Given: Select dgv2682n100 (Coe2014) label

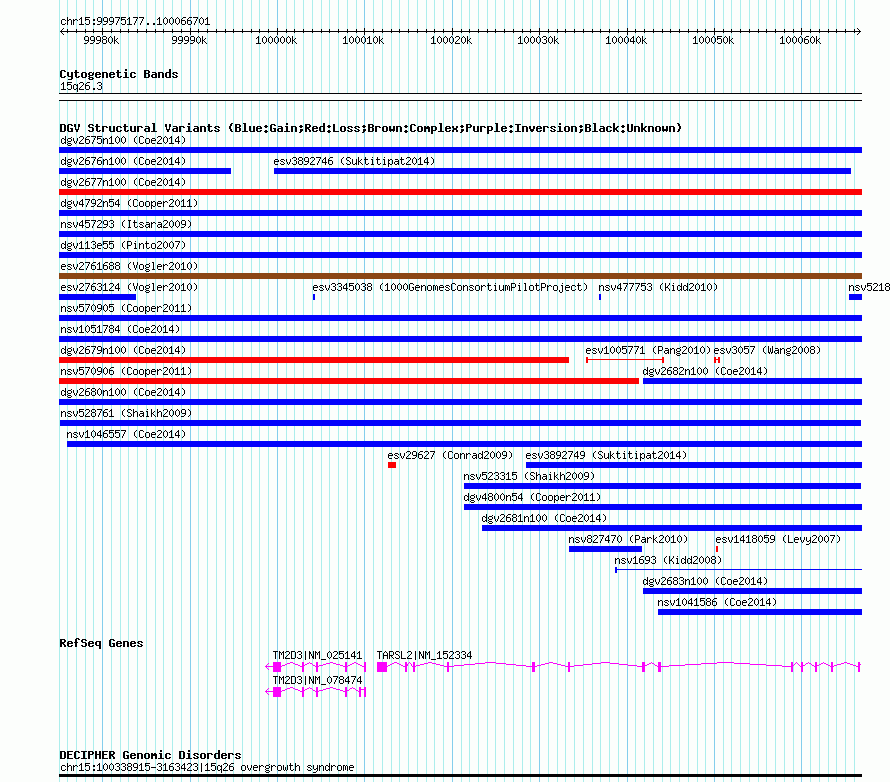Looking at the screenshot, I should pos(705,371).
